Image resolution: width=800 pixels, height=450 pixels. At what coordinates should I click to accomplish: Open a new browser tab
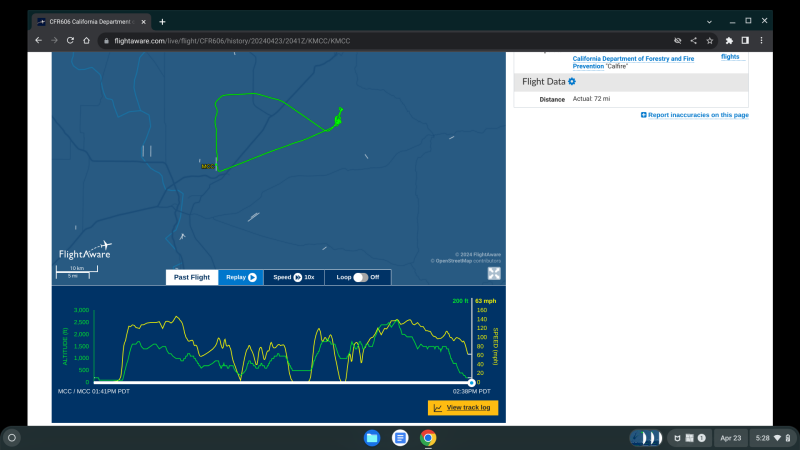pyautogui.click(x=162, y=21)
